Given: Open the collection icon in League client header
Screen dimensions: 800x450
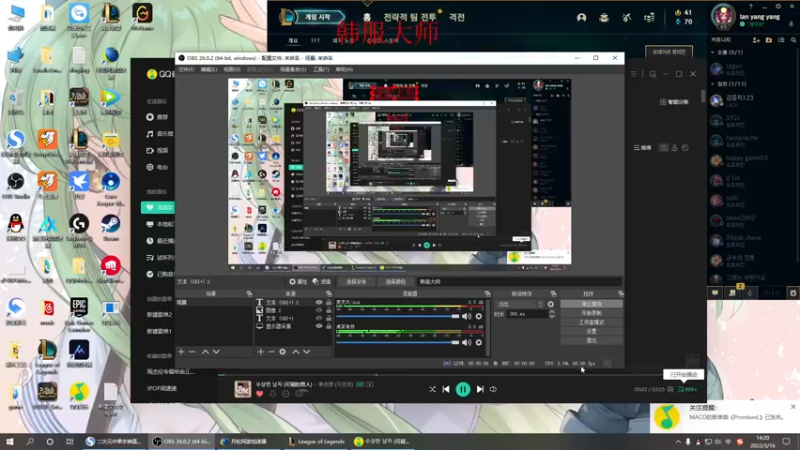Looking at the screenshot, I should [604, 17].
